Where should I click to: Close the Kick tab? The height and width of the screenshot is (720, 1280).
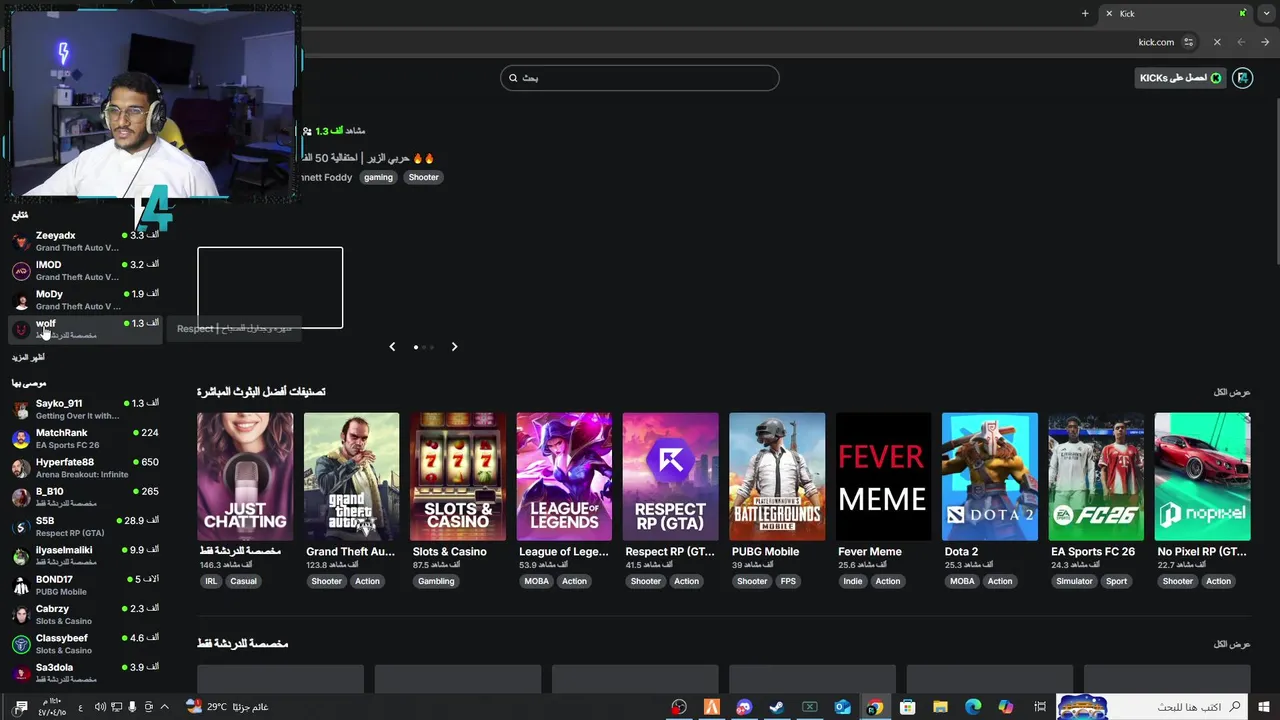(x=1109, y=13)
